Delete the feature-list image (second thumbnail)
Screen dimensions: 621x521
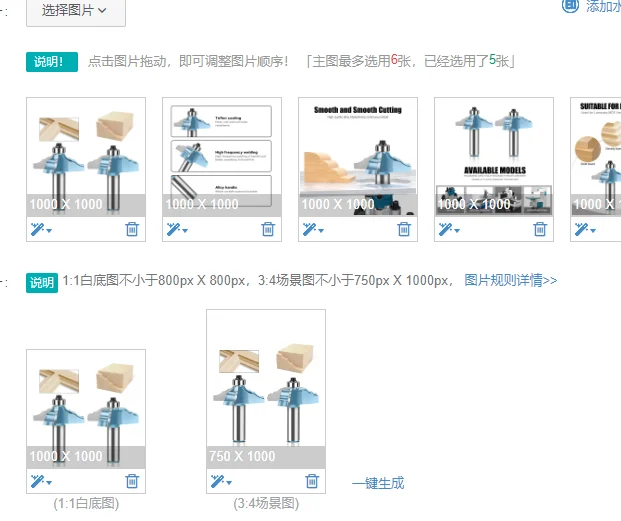[268, 229]
